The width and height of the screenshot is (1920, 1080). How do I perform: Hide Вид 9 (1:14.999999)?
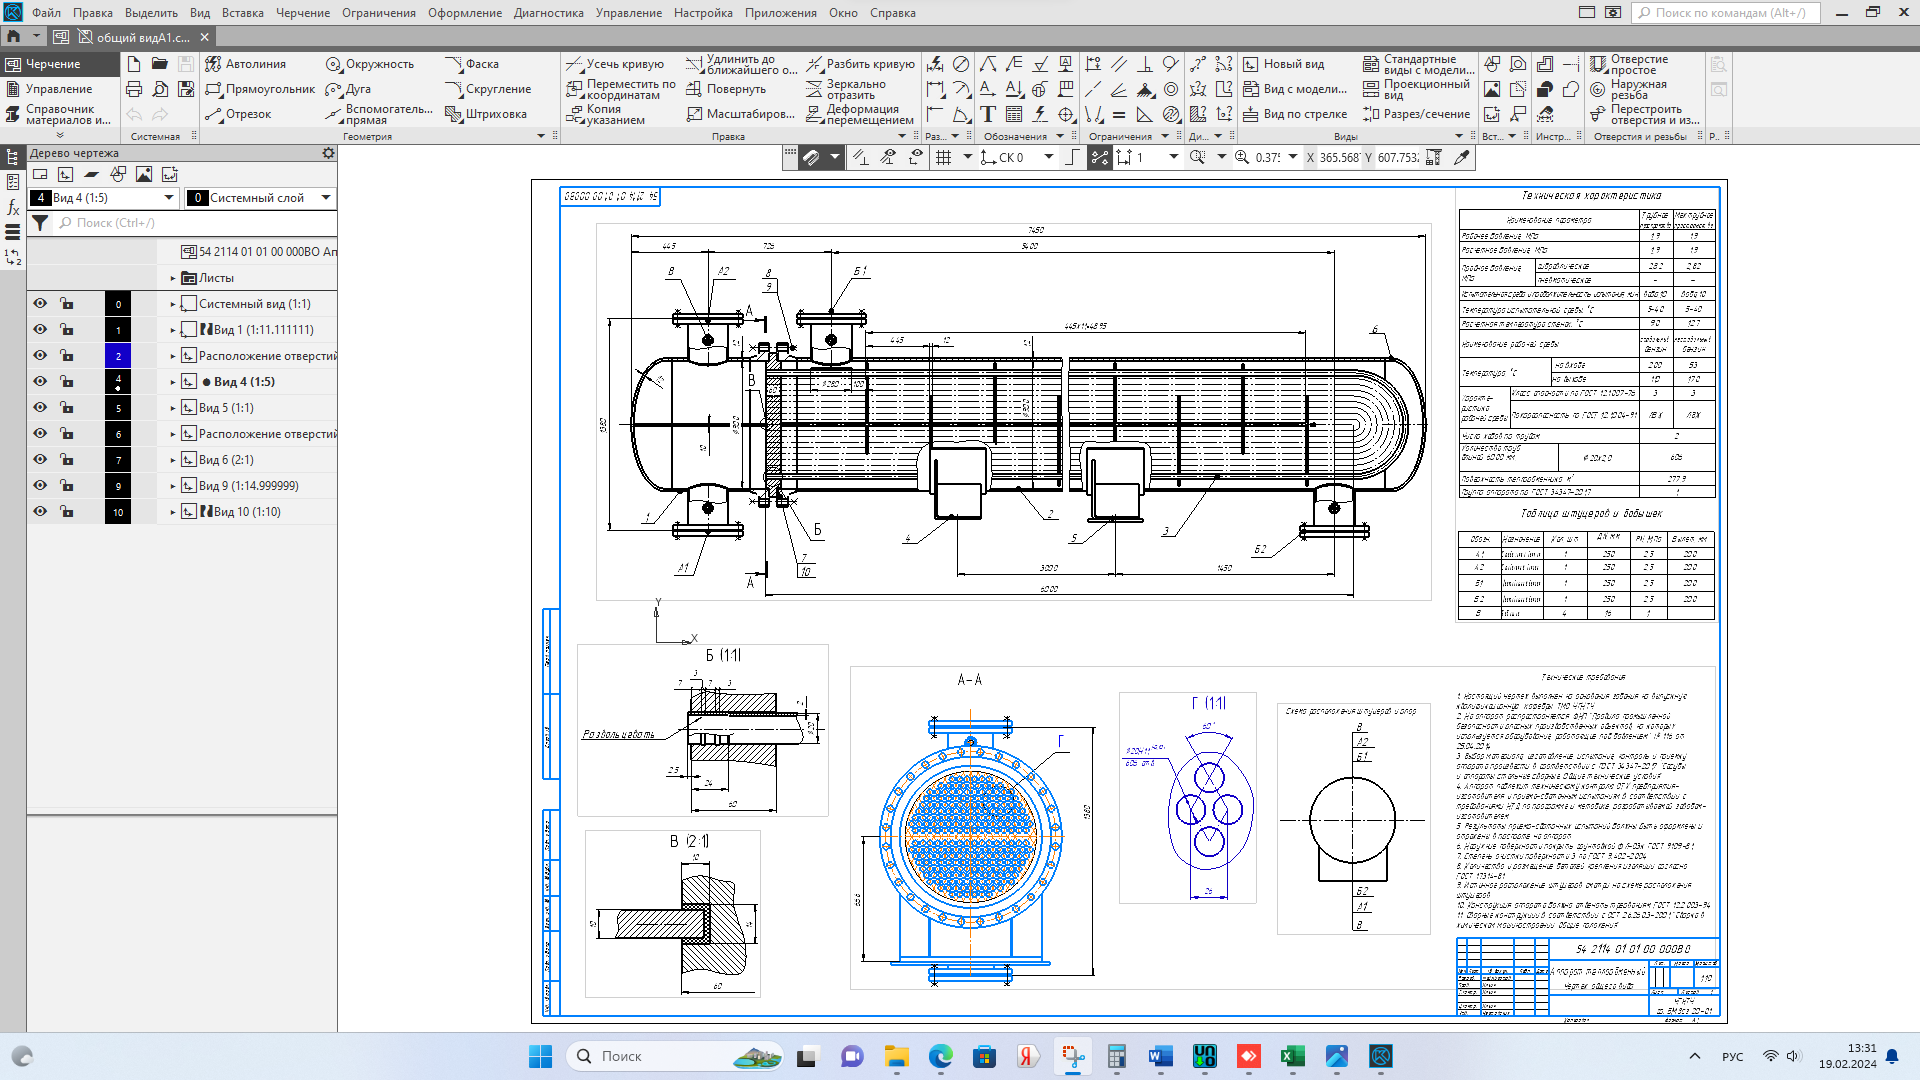[x=40, y=486]
